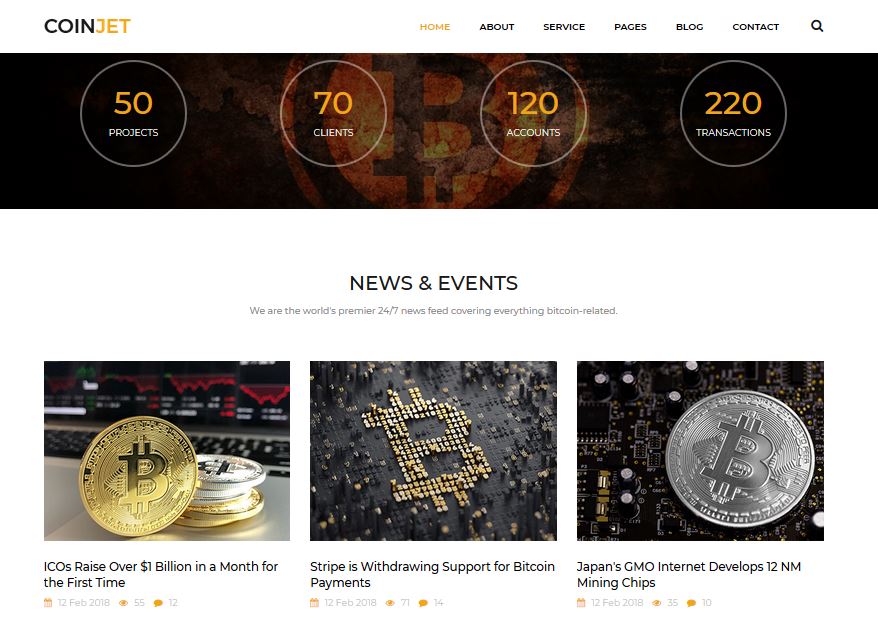Open 'Stripe is Withdrawing Support' article link
The width and height of the screenshot is (878, 623).
point(432,574)
